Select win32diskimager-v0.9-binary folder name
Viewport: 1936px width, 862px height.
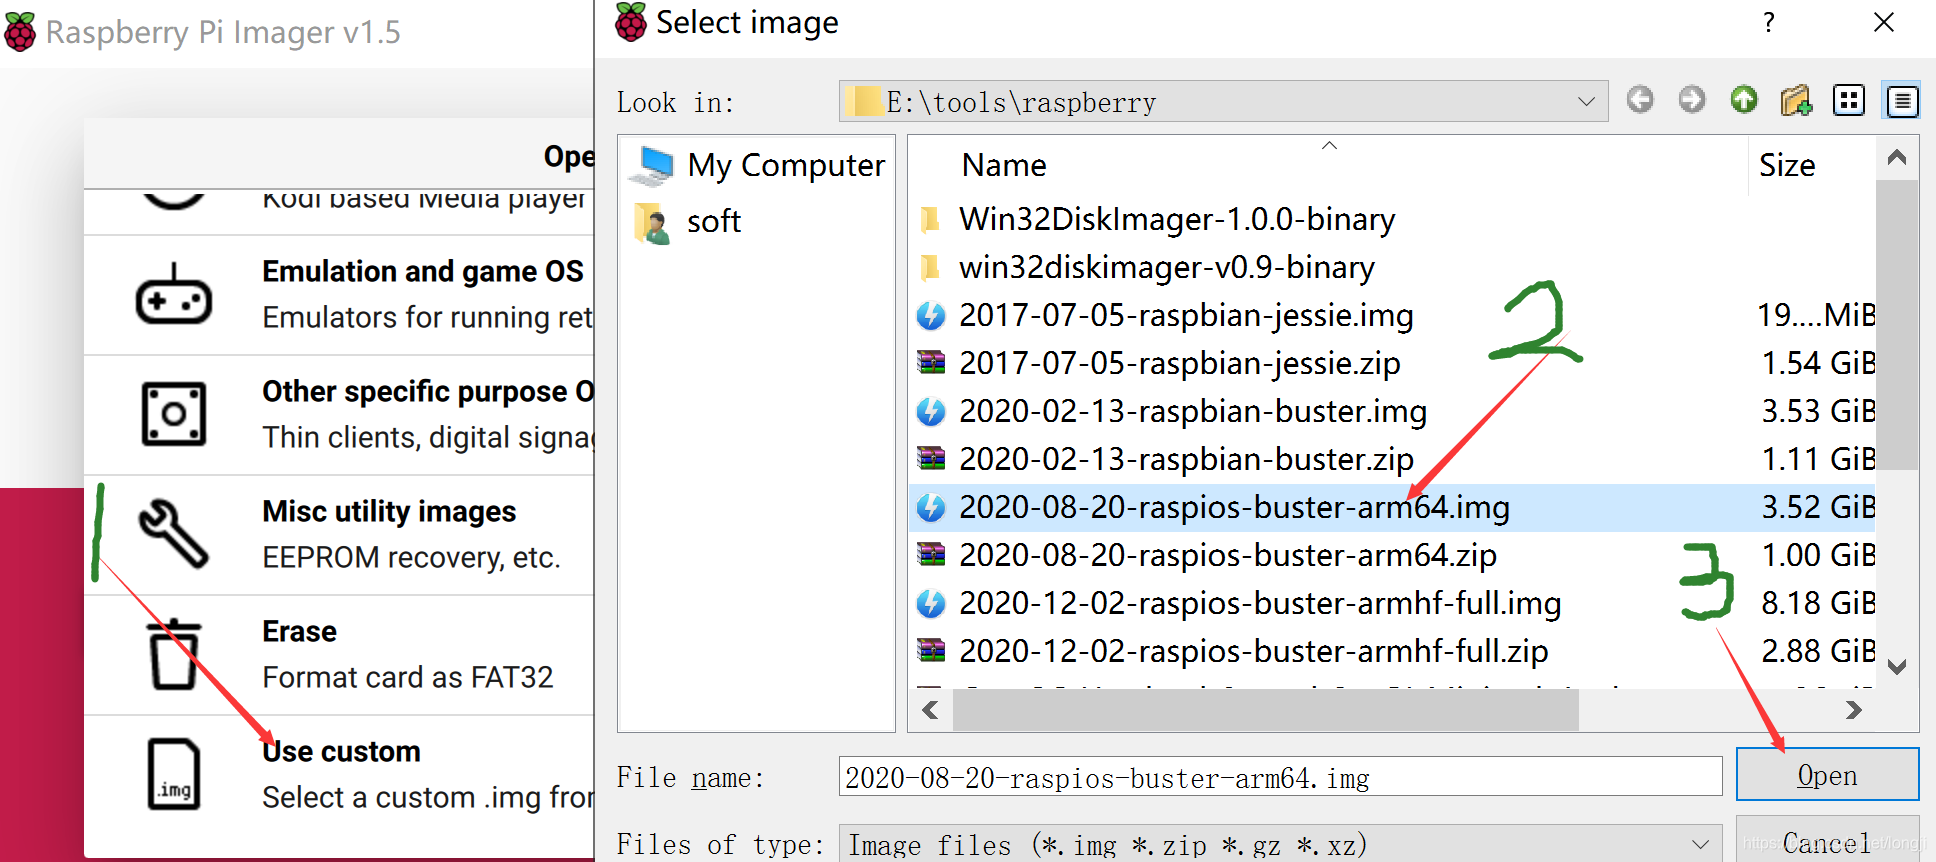1167,267
